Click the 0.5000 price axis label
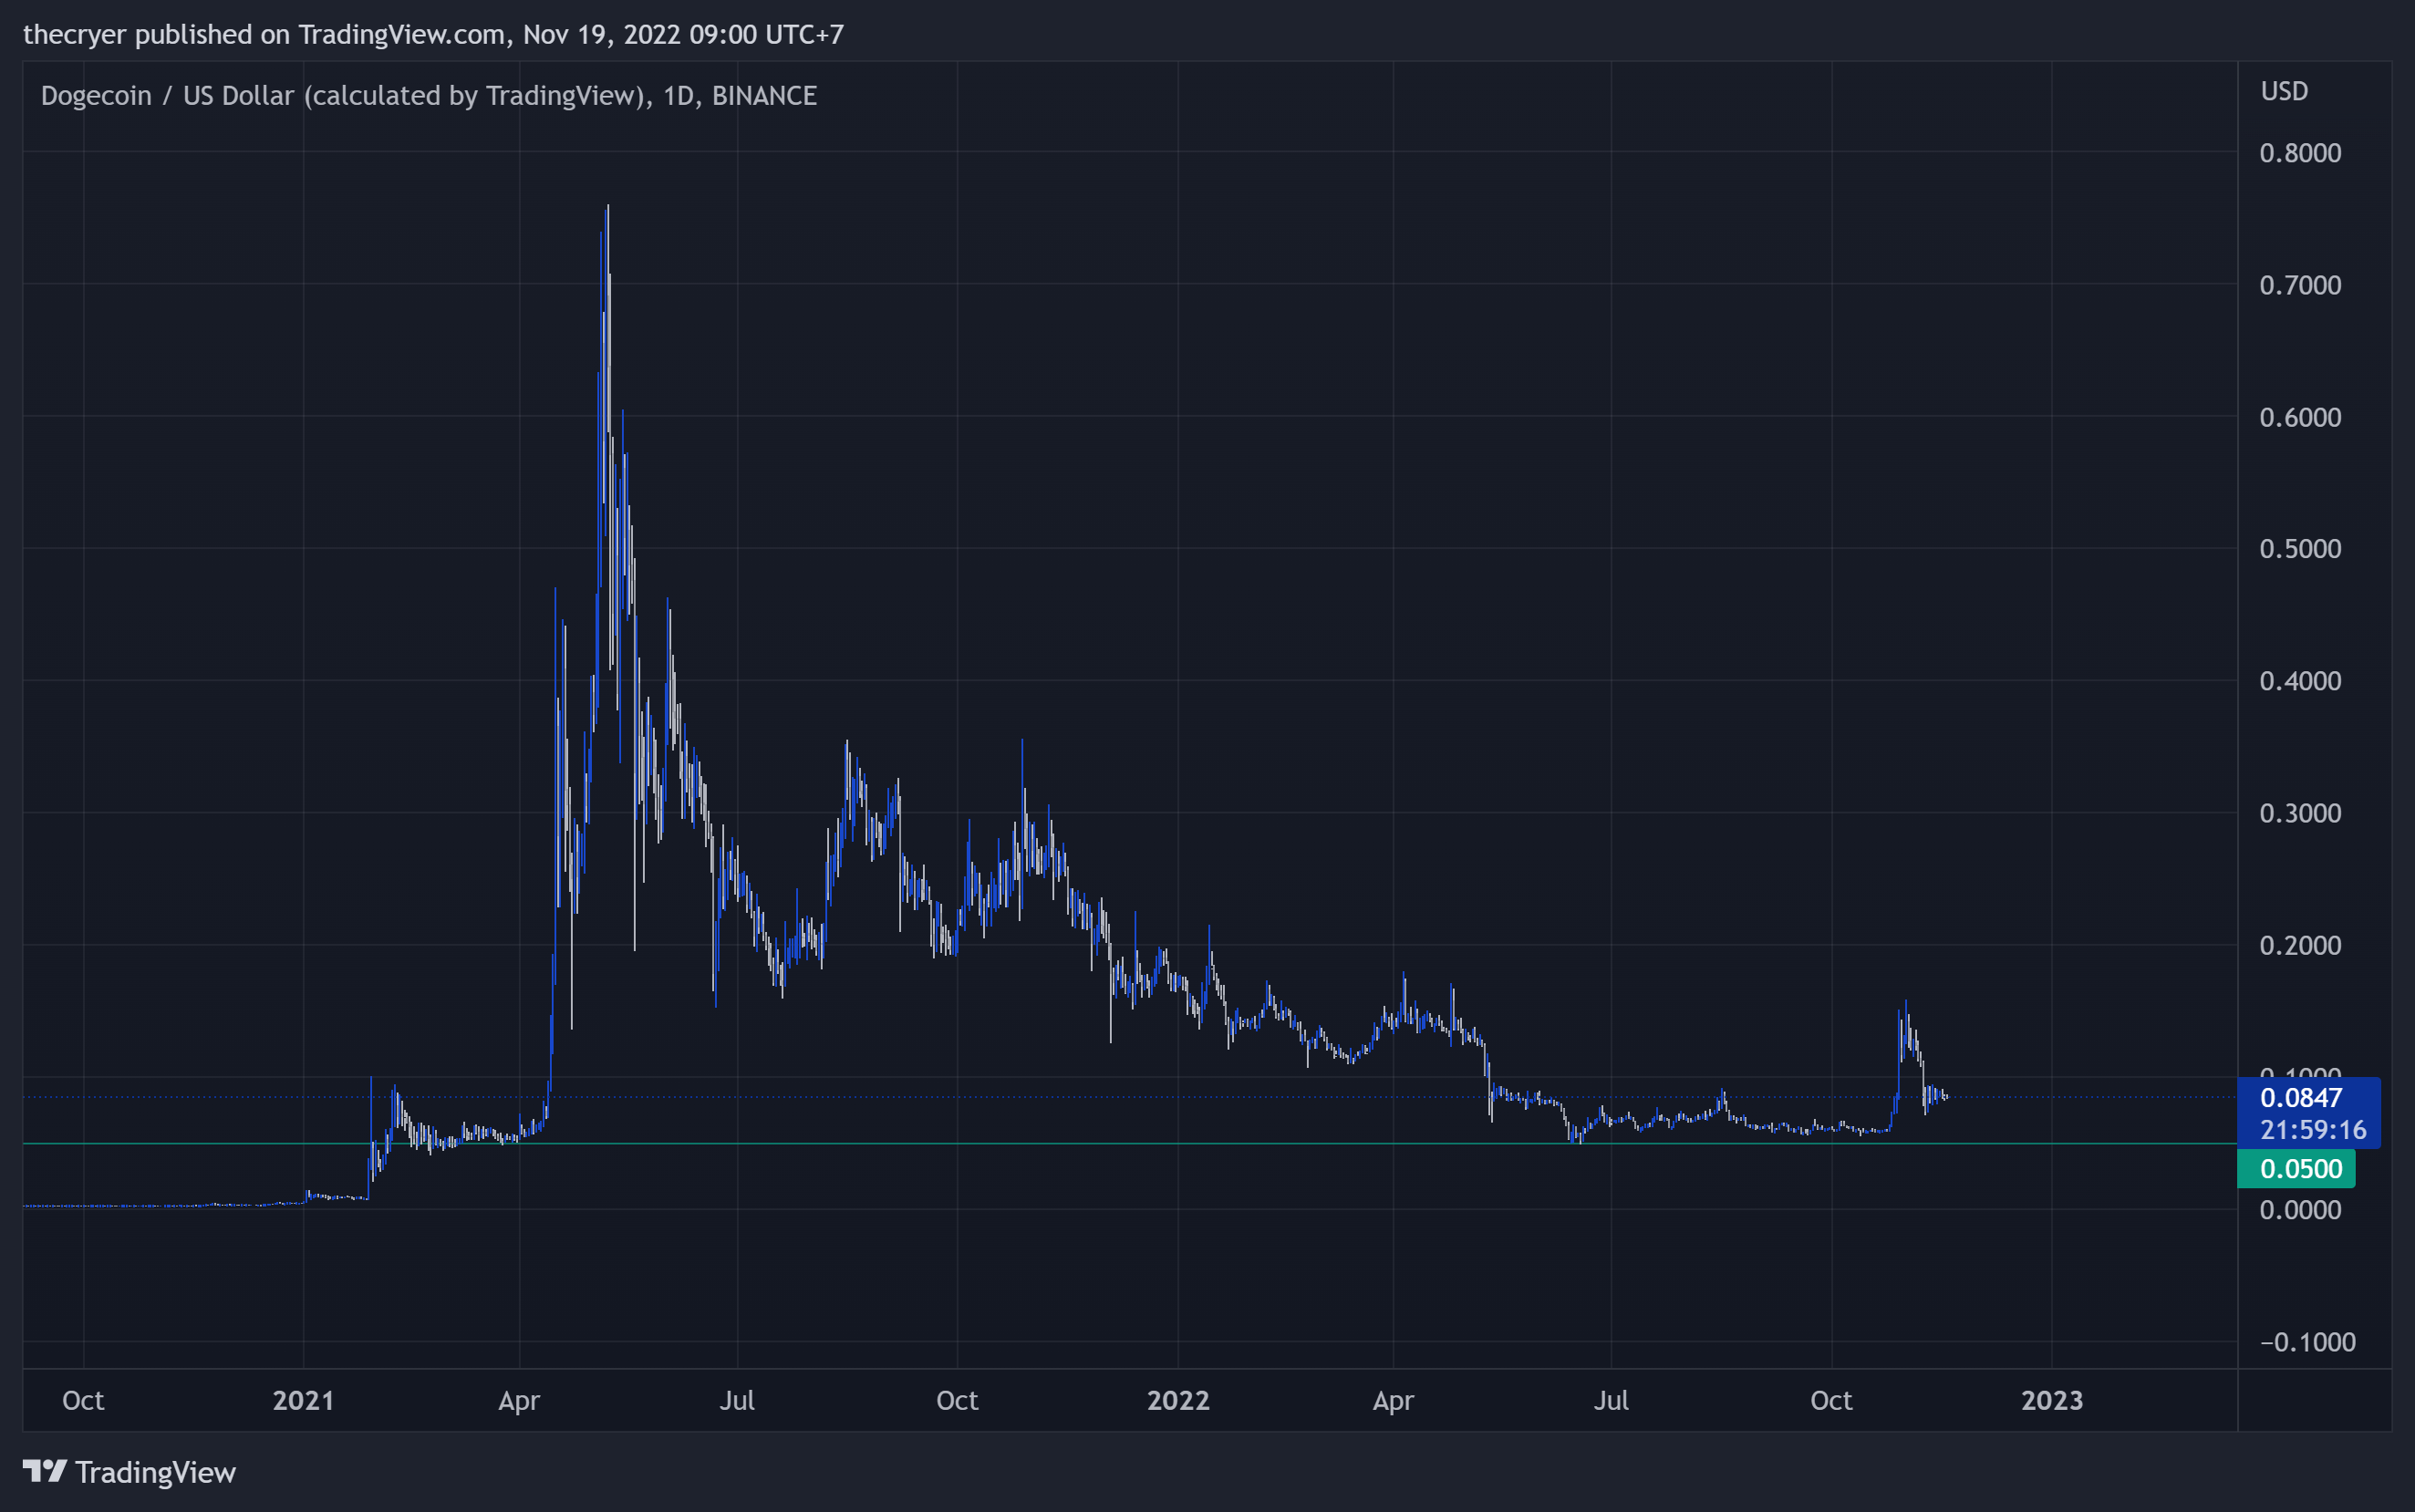Image resolution: width=2415 pixels, height=1512 pixels. click(x=2301, y=548)
